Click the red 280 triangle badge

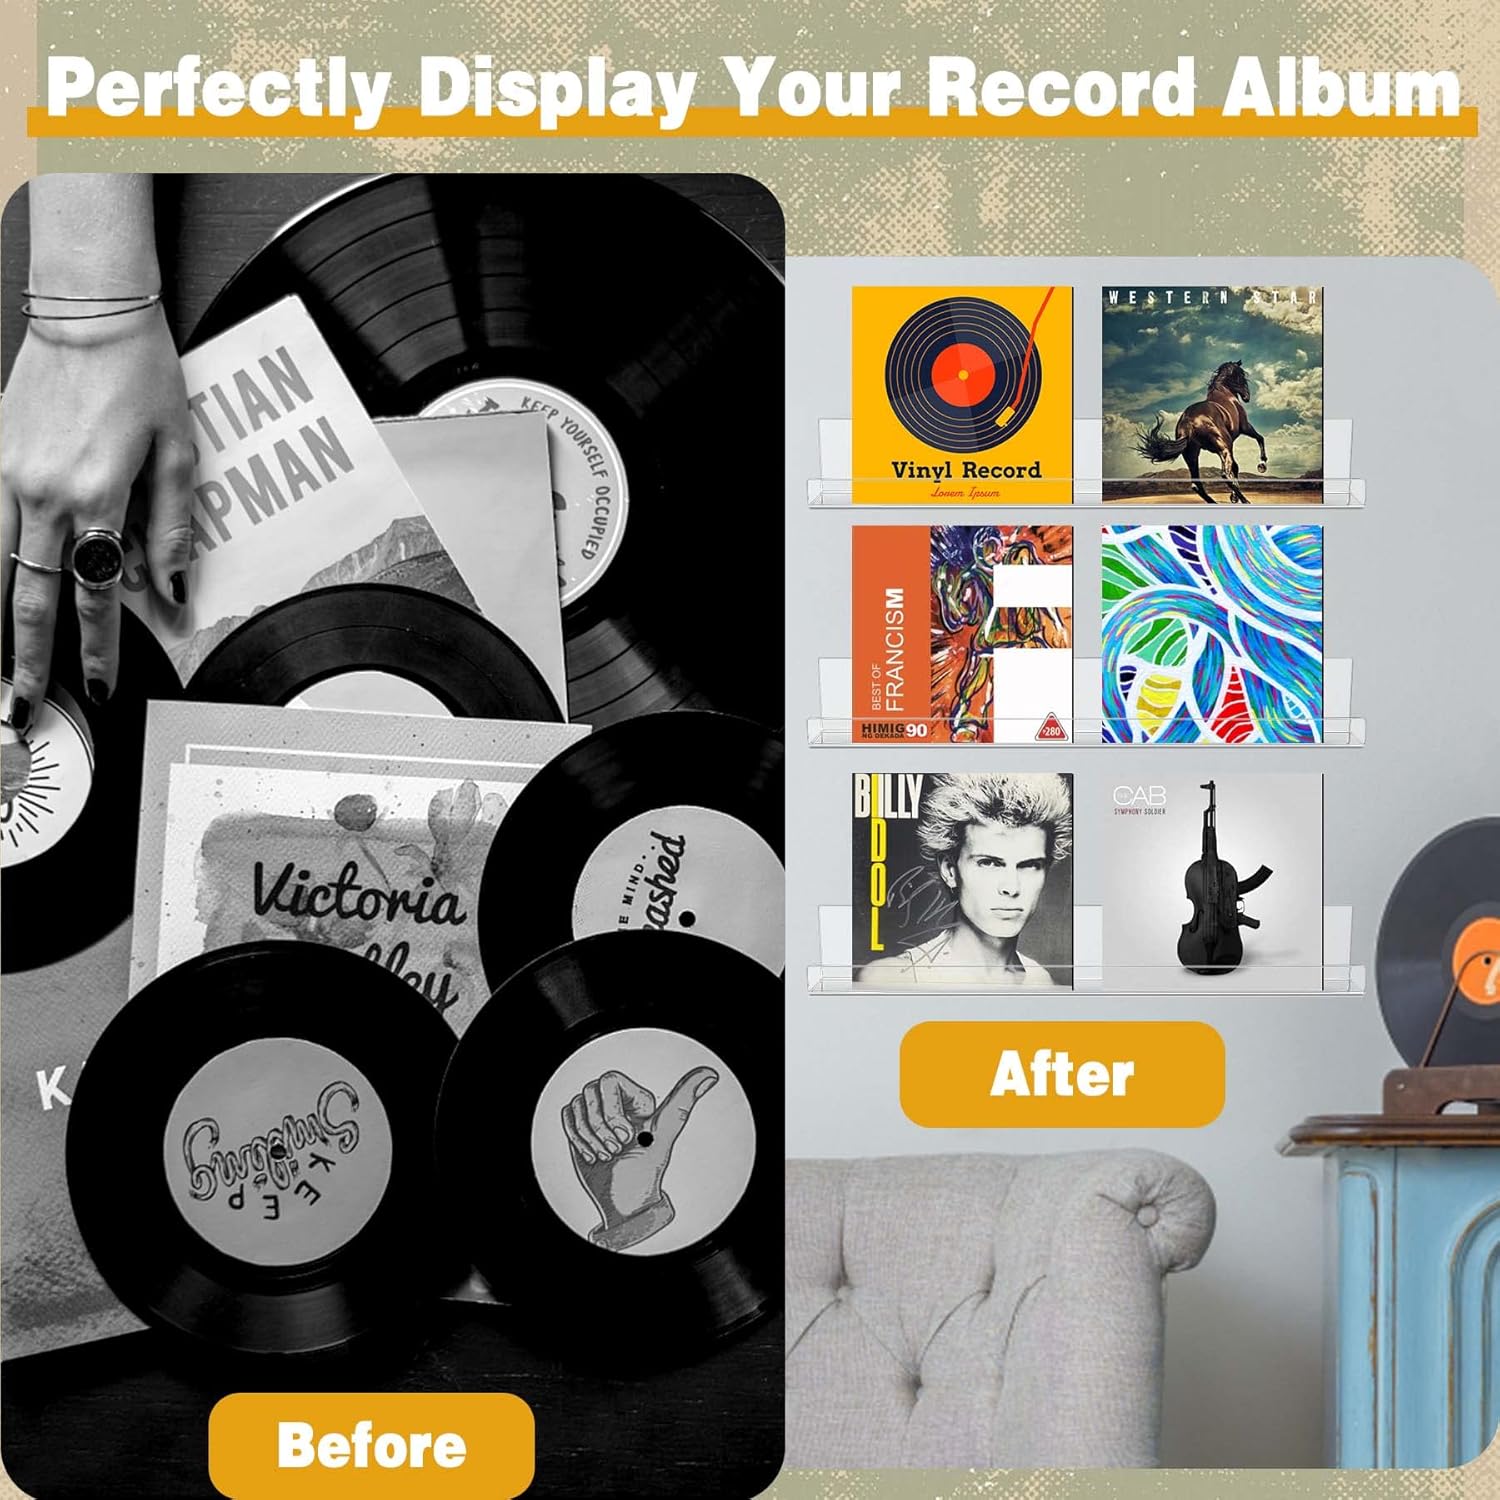pos(1050,728)
